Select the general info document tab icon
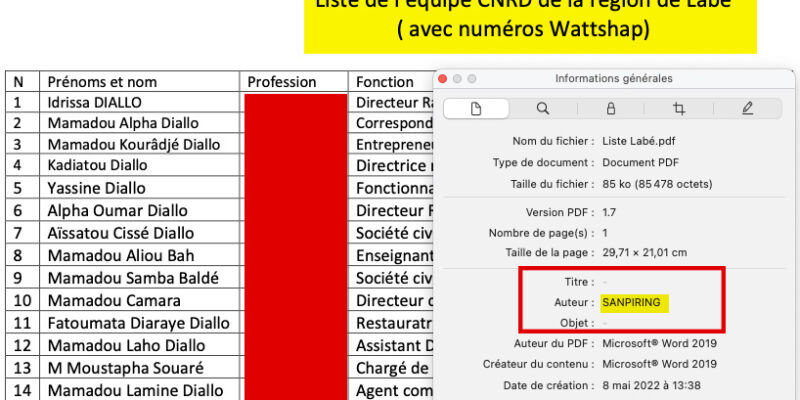800x400 pixels. pos(475,108)
